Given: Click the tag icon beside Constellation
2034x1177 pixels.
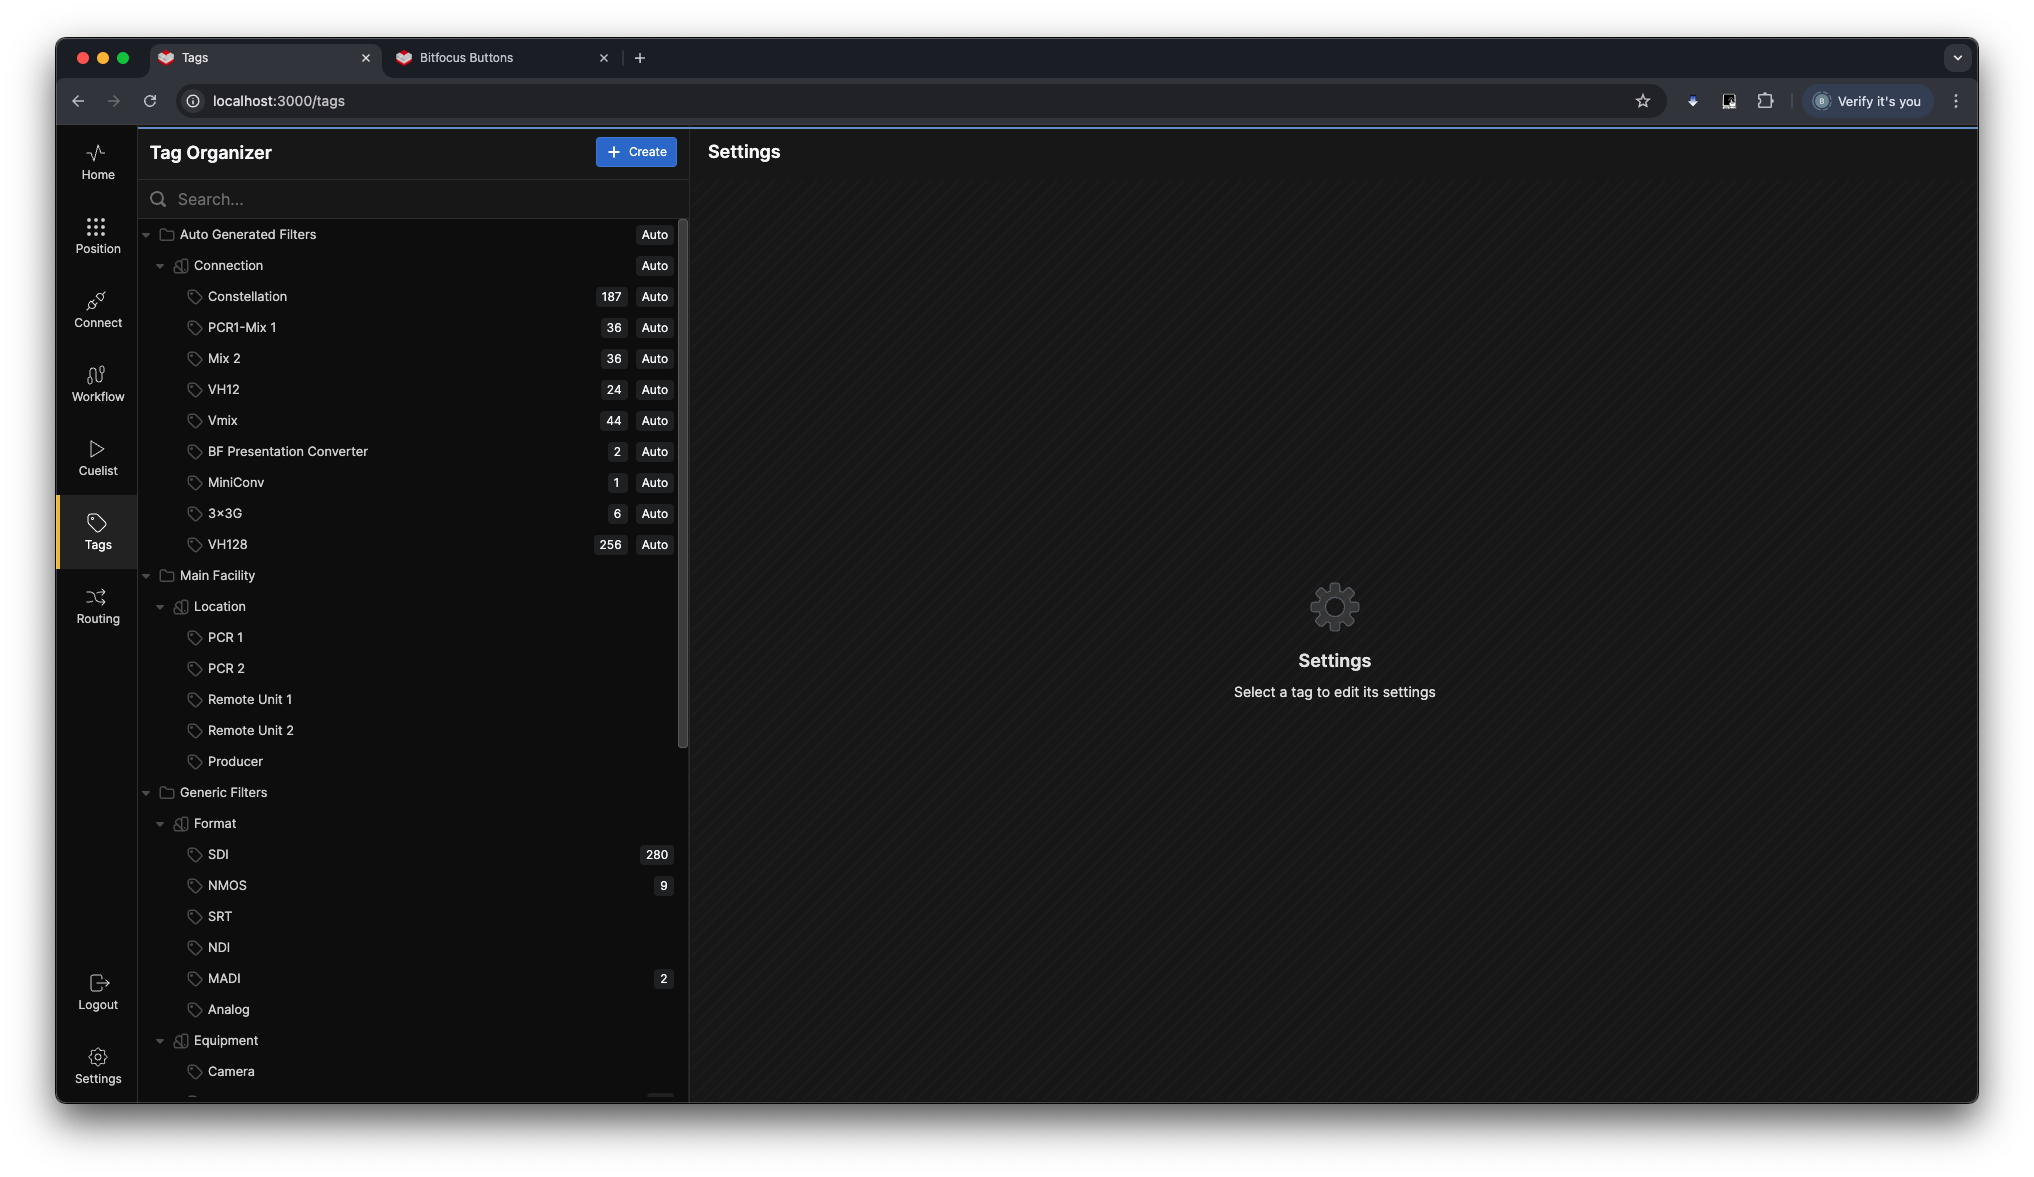Looking at the screenshot, I should (195, 297).
